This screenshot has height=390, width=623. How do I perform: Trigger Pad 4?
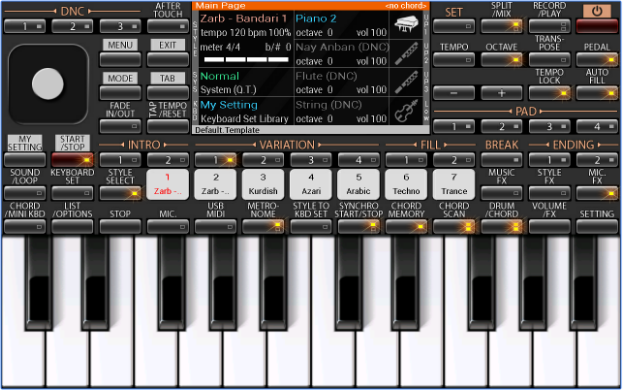pos(597,127)
